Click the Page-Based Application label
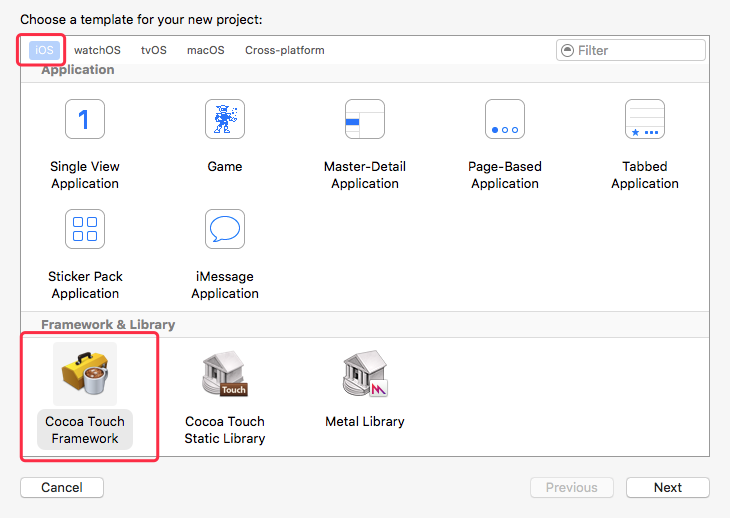730x518 pixels. pos(505,175)
